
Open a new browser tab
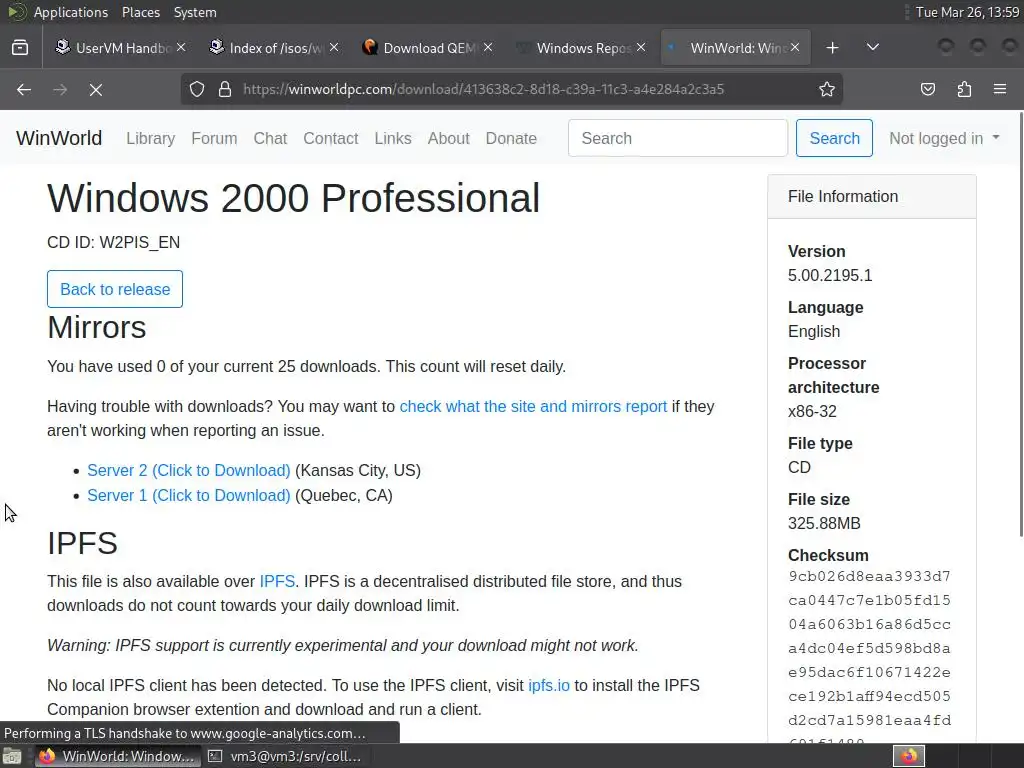click(832, 48)
